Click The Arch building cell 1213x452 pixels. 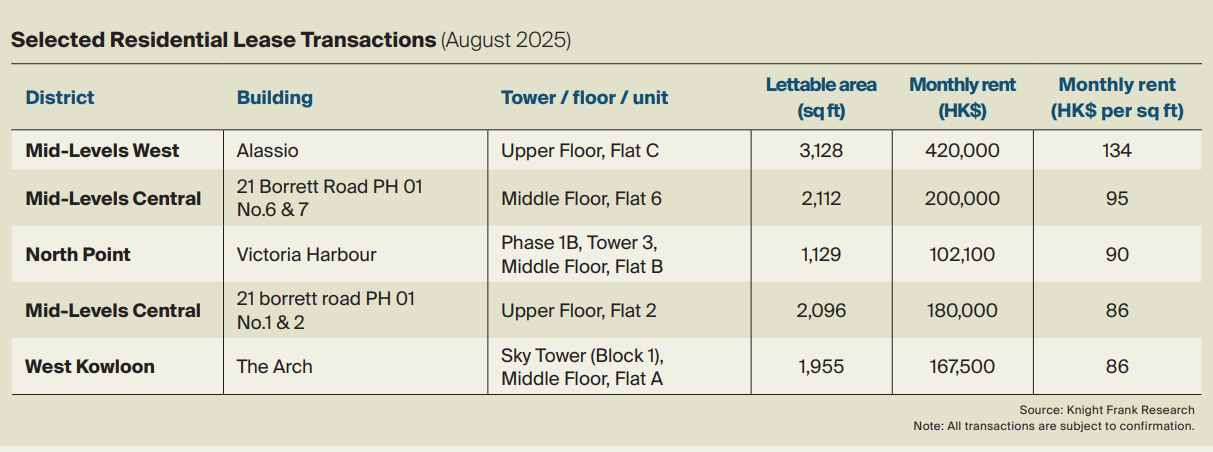click(x=275, y=366)
